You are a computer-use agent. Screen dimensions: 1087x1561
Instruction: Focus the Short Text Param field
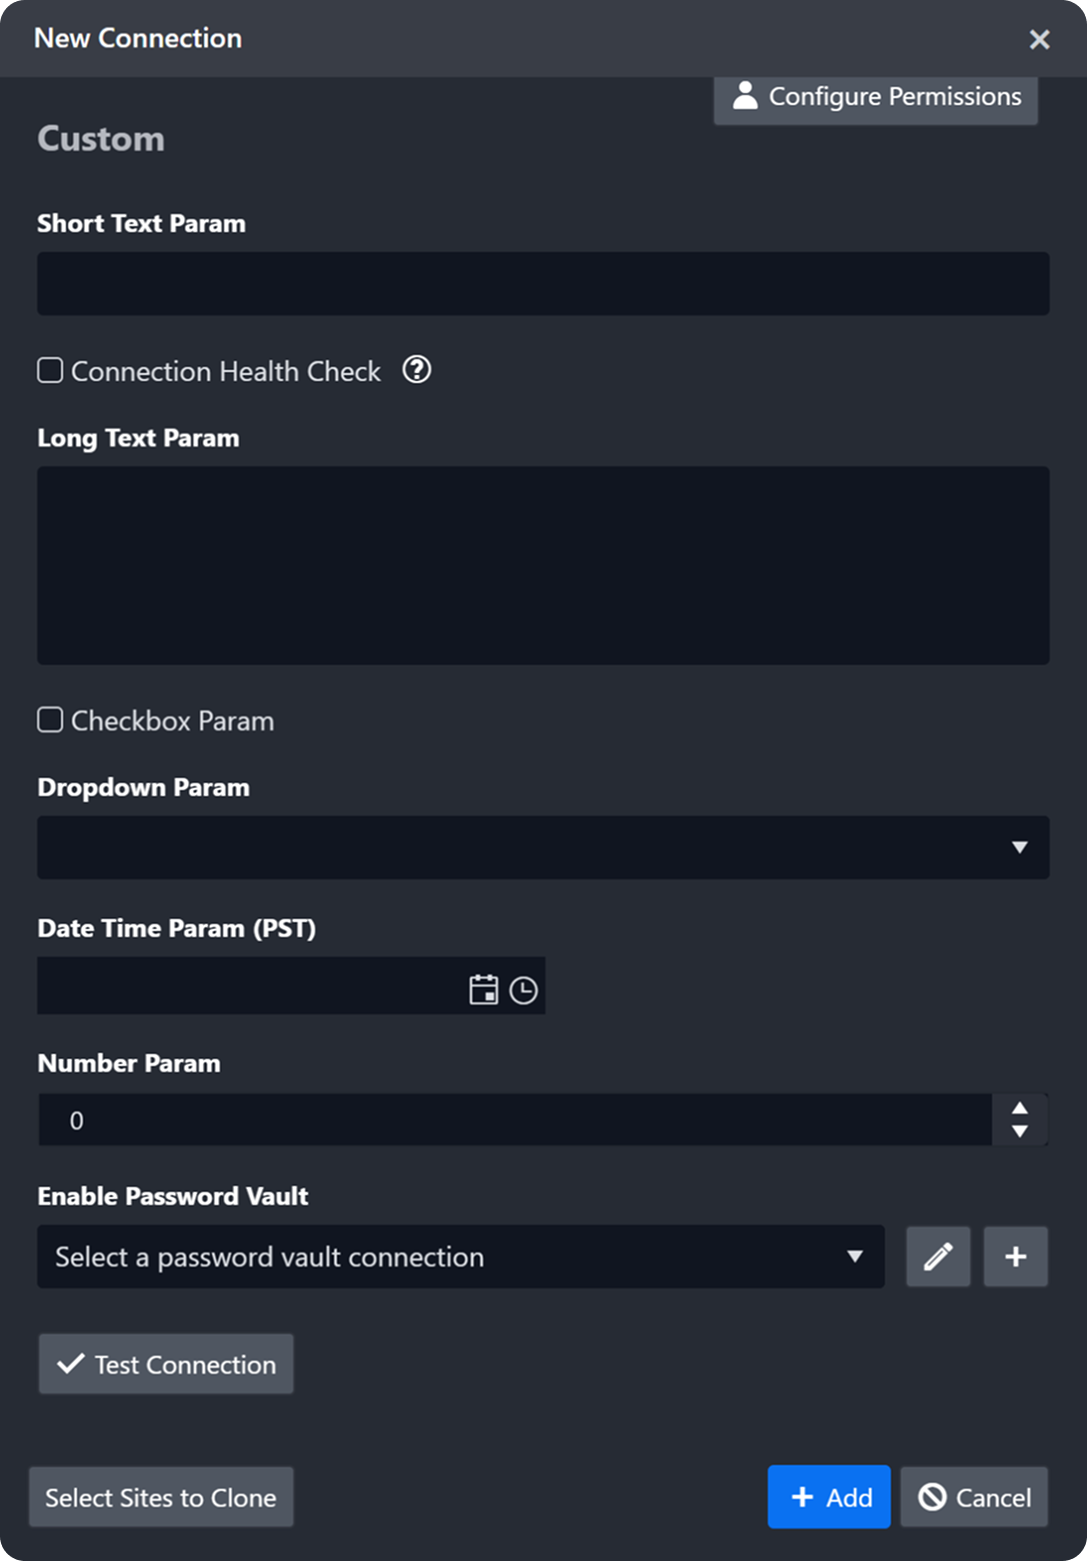coord(543,284)
